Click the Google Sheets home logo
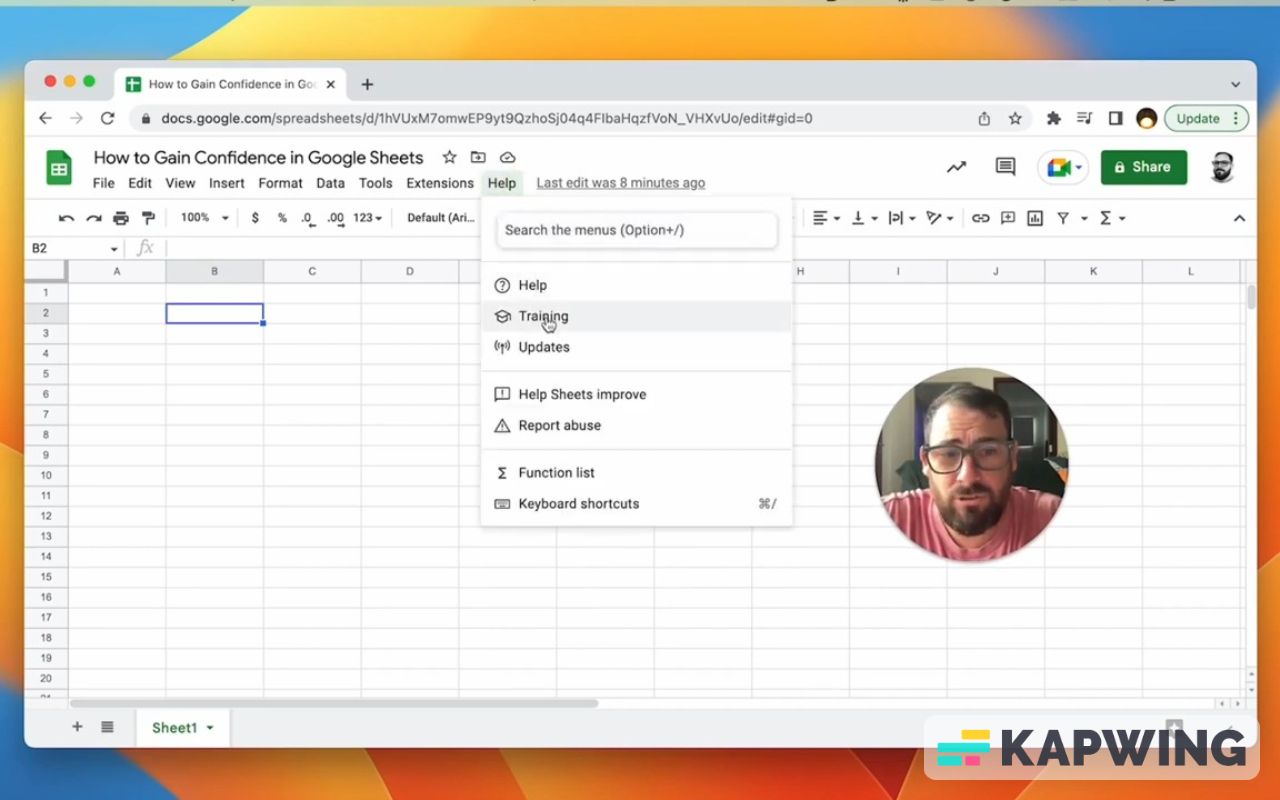Viewport: 1280px width, 800px height. pyautogui.click(x=59, y=168)
